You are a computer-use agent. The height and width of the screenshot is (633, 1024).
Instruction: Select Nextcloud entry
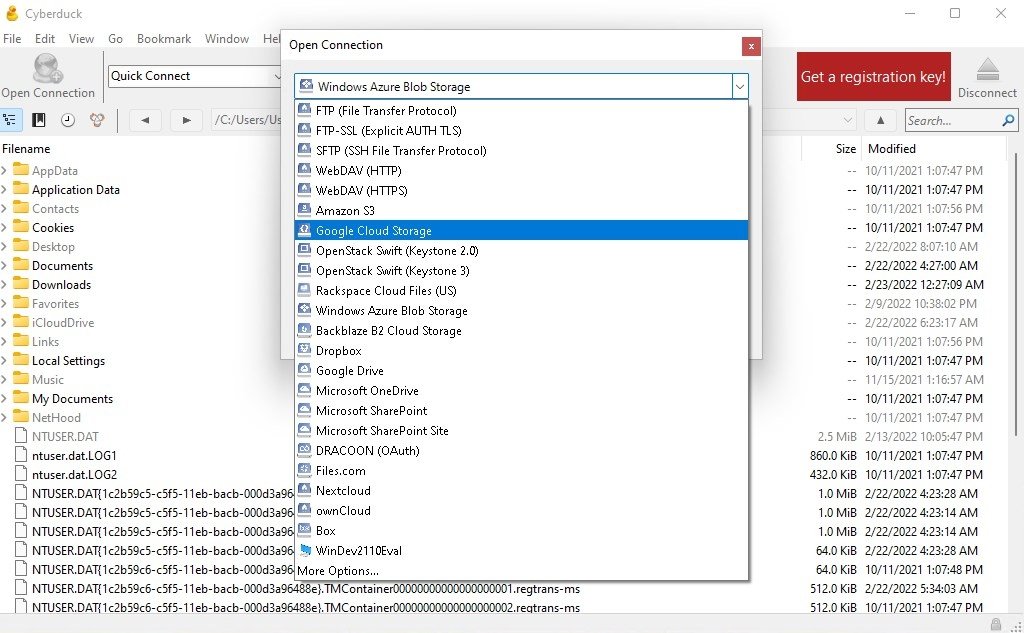coord(521,490)
